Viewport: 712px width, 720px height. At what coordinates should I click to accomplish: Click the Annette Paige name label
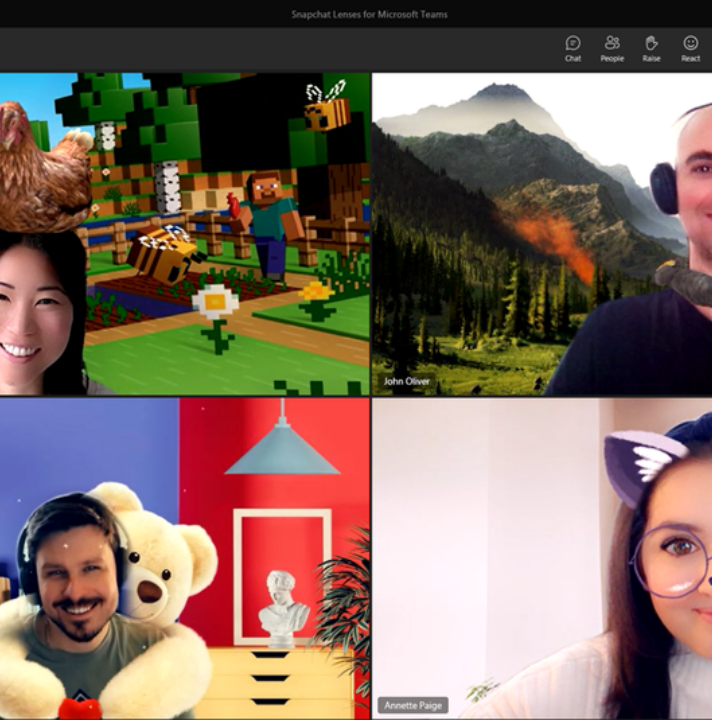click(x=413, y=705)
